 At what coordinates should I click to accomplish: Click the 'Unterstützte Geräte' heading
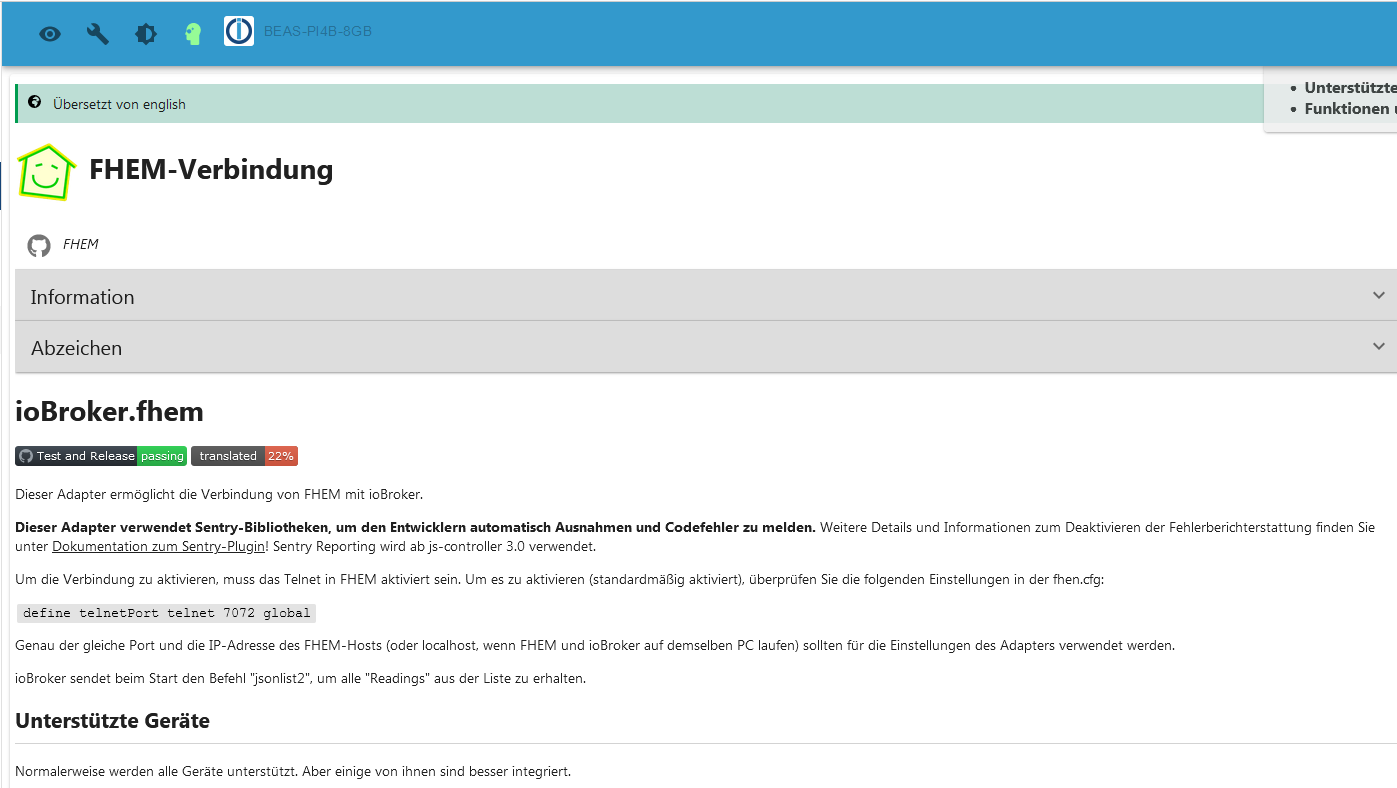pos(112,721)
